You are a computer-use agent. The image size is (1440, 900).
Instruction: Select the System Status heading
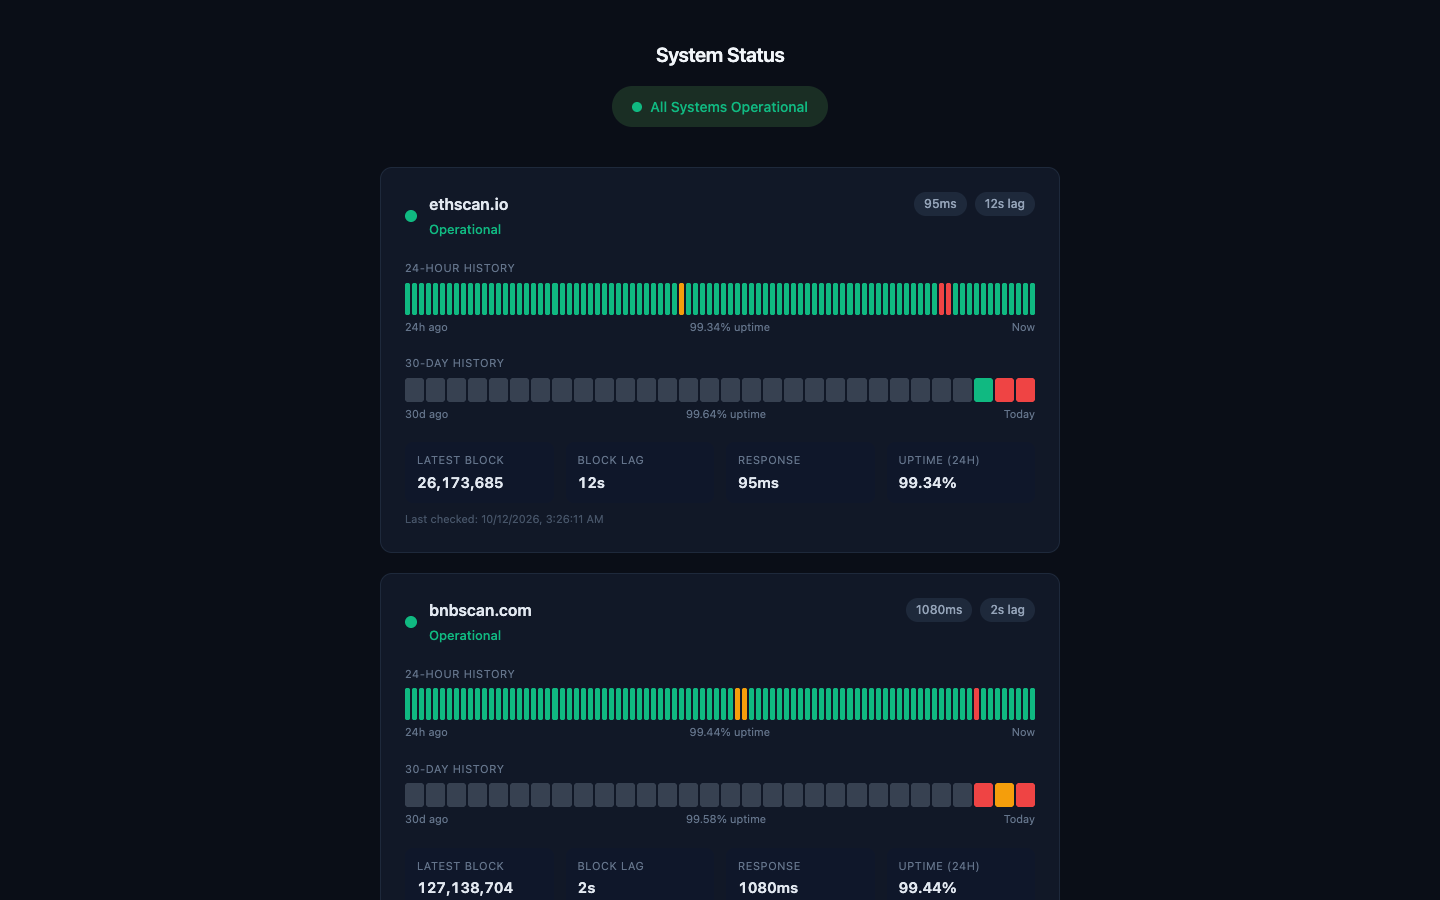[720, 56]
